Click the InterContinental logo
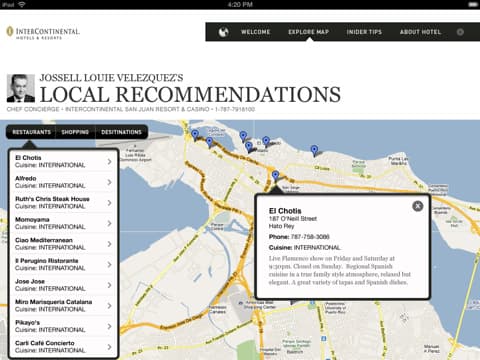 43,33
